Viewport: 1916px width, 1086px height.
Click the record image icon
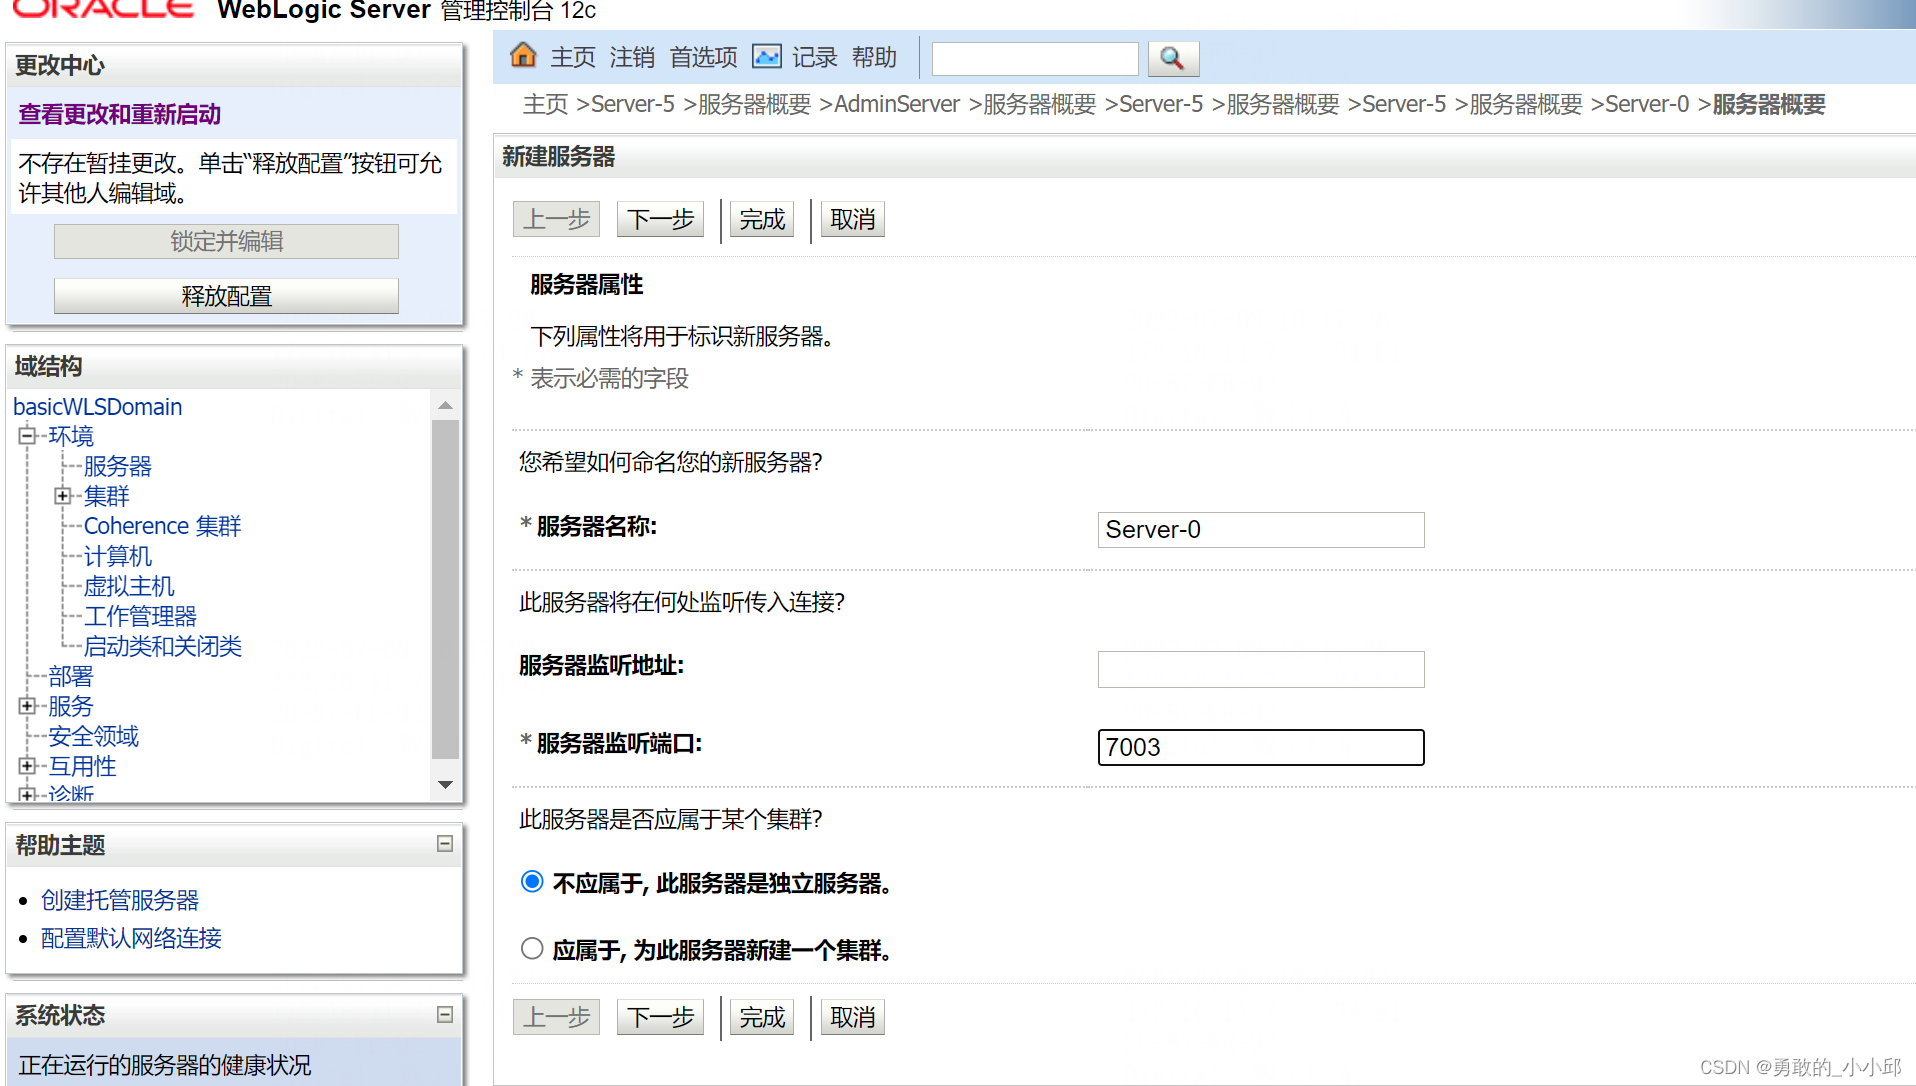tap(767, 57)
